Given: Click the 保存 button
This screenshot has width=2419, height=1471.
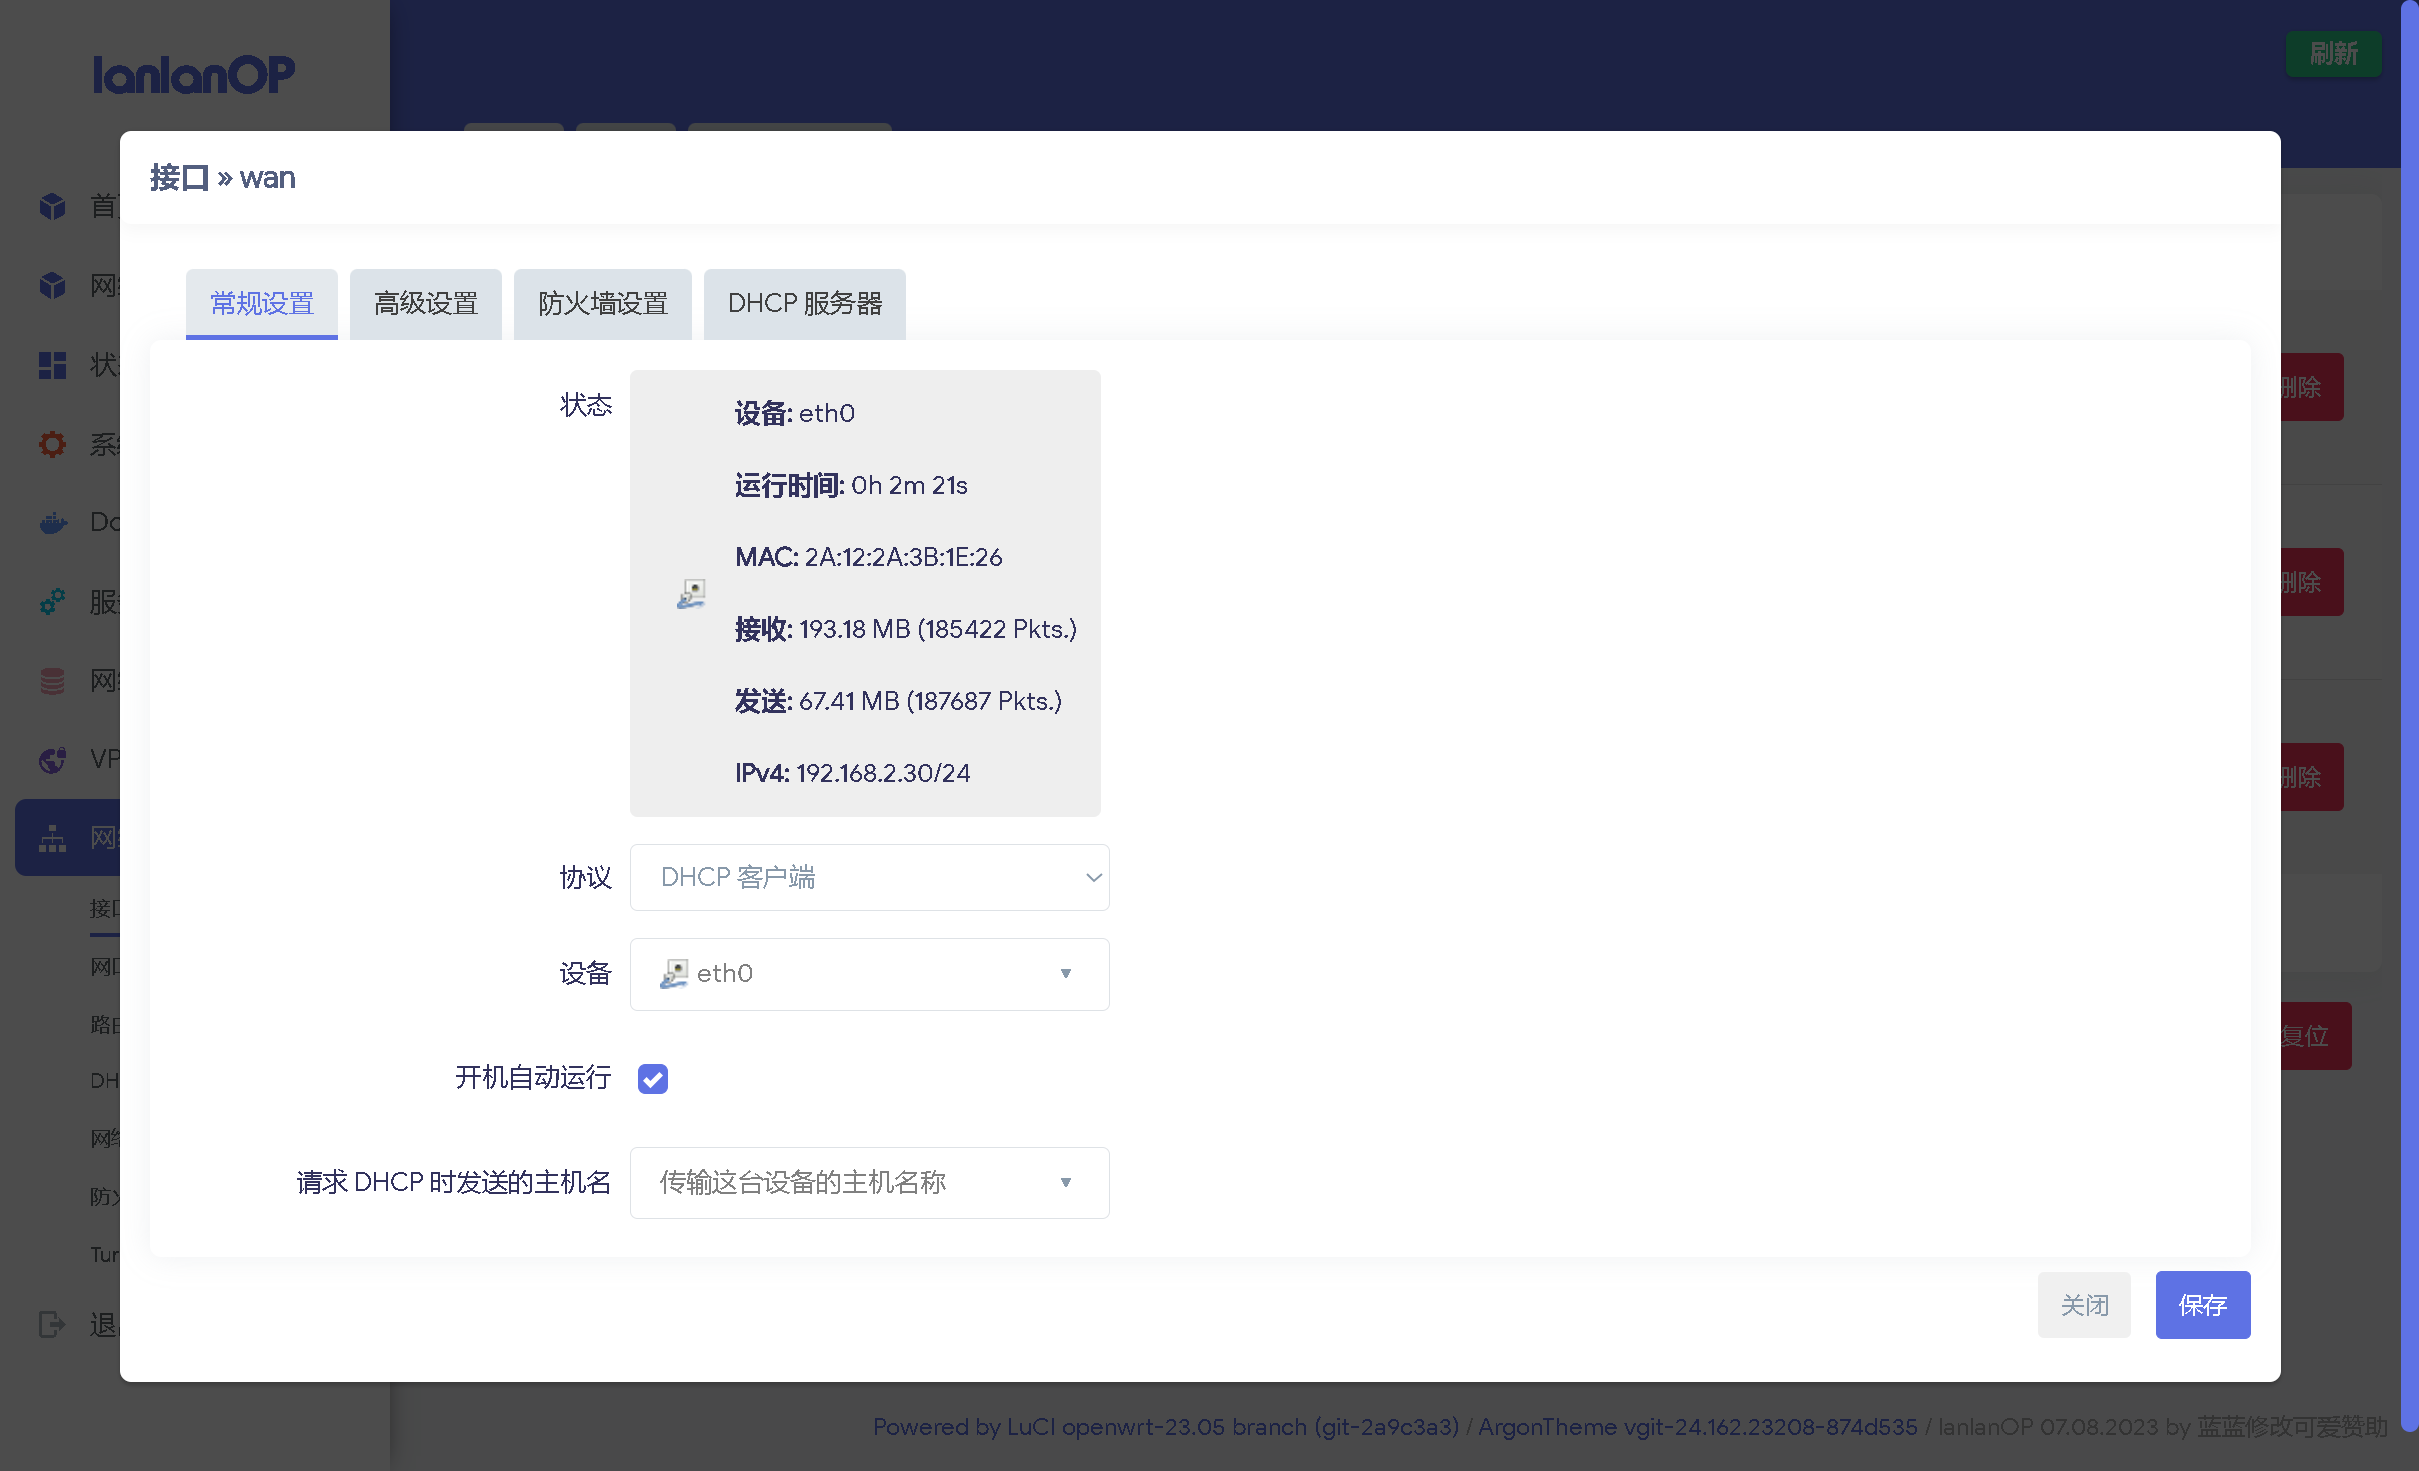Looking at the screenshot, I should [x=2203, y=1305].
